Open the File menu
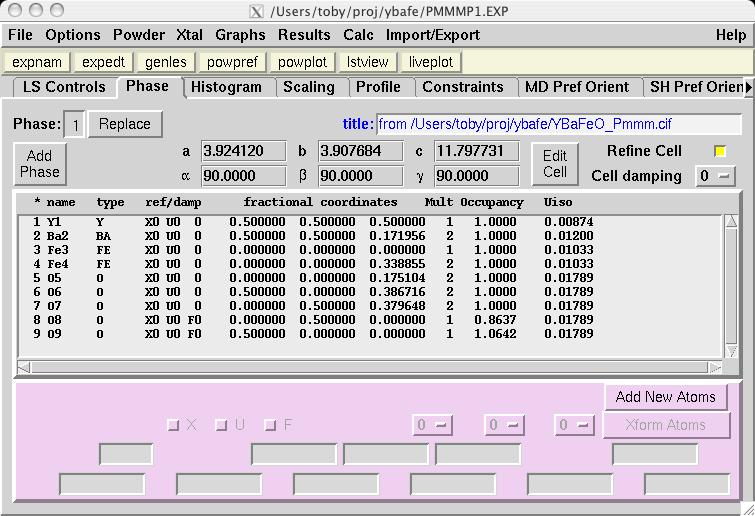755x516 pixels. coord(20,35)
